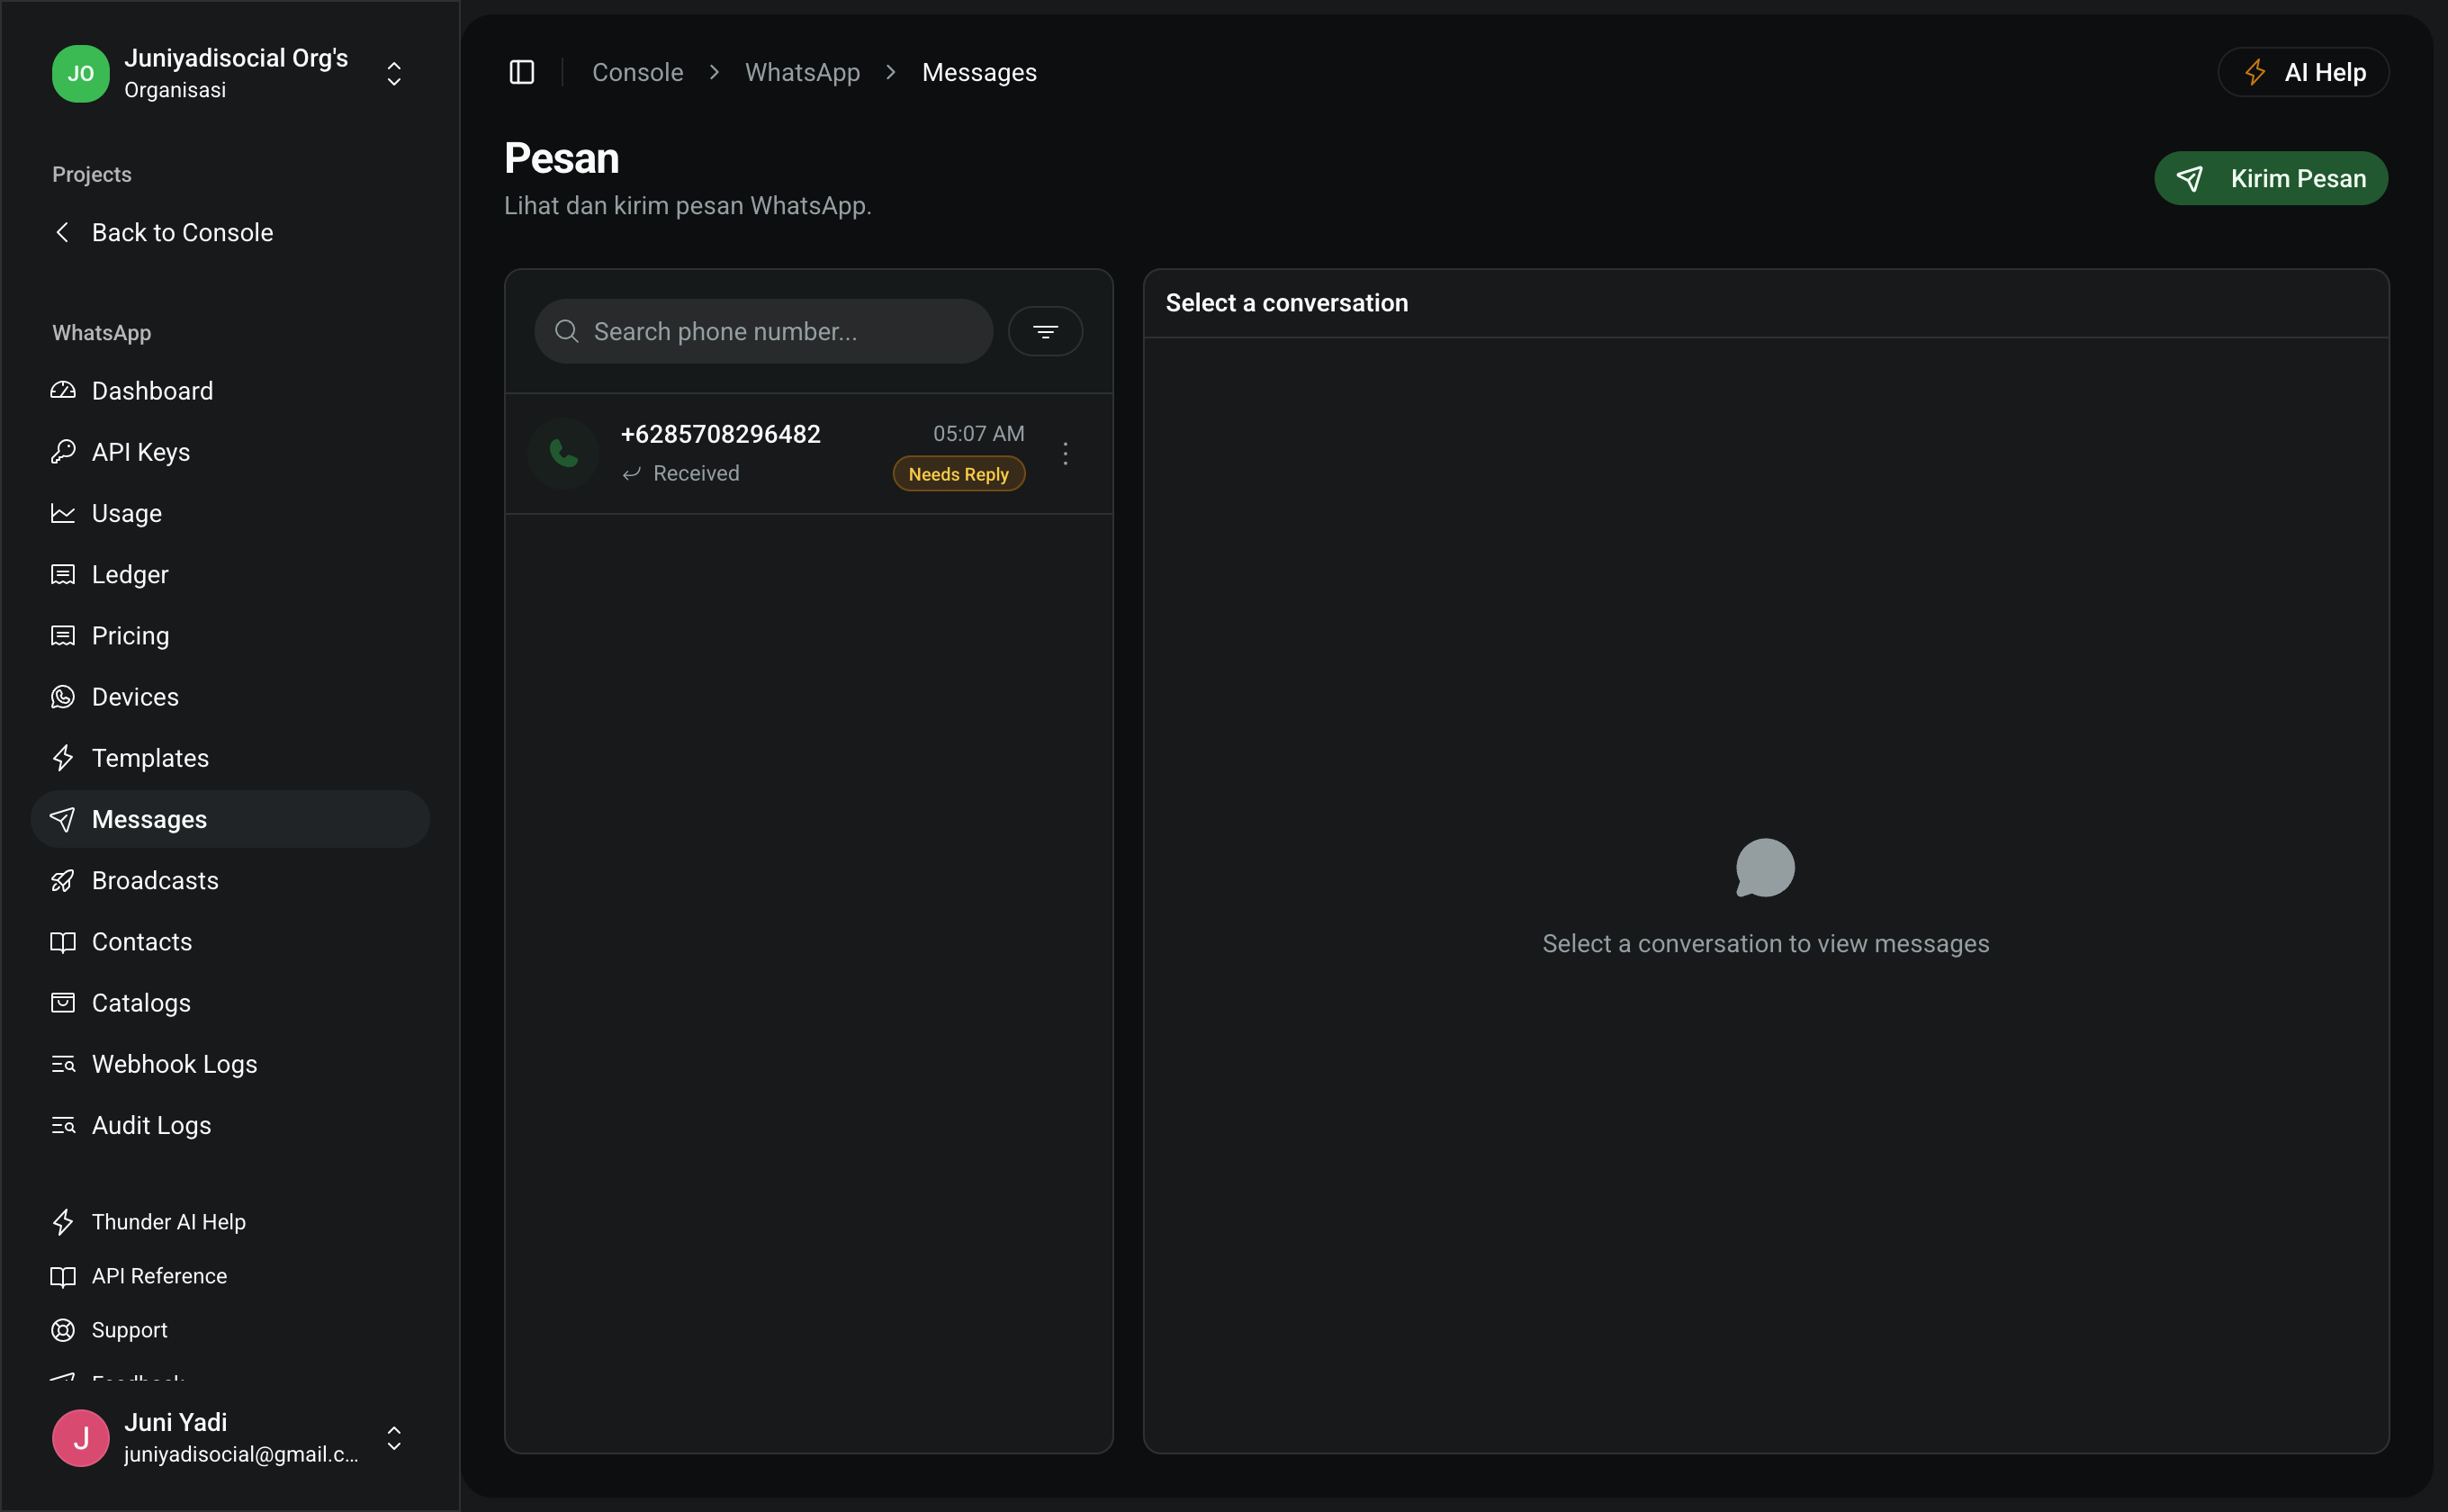Expand the Juniyadisocial Org's organization switcher
The height and width of the screenshot is (1512, 2448).
point(230,73)
